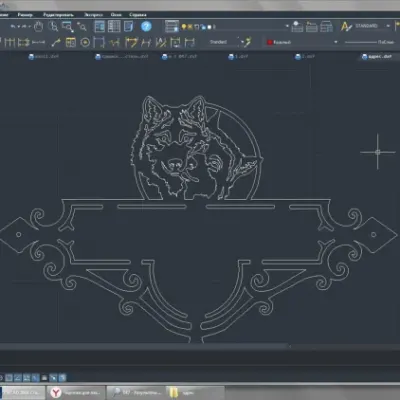Select the Center Mark tool

pyautogui.click(x=85, y=42)
